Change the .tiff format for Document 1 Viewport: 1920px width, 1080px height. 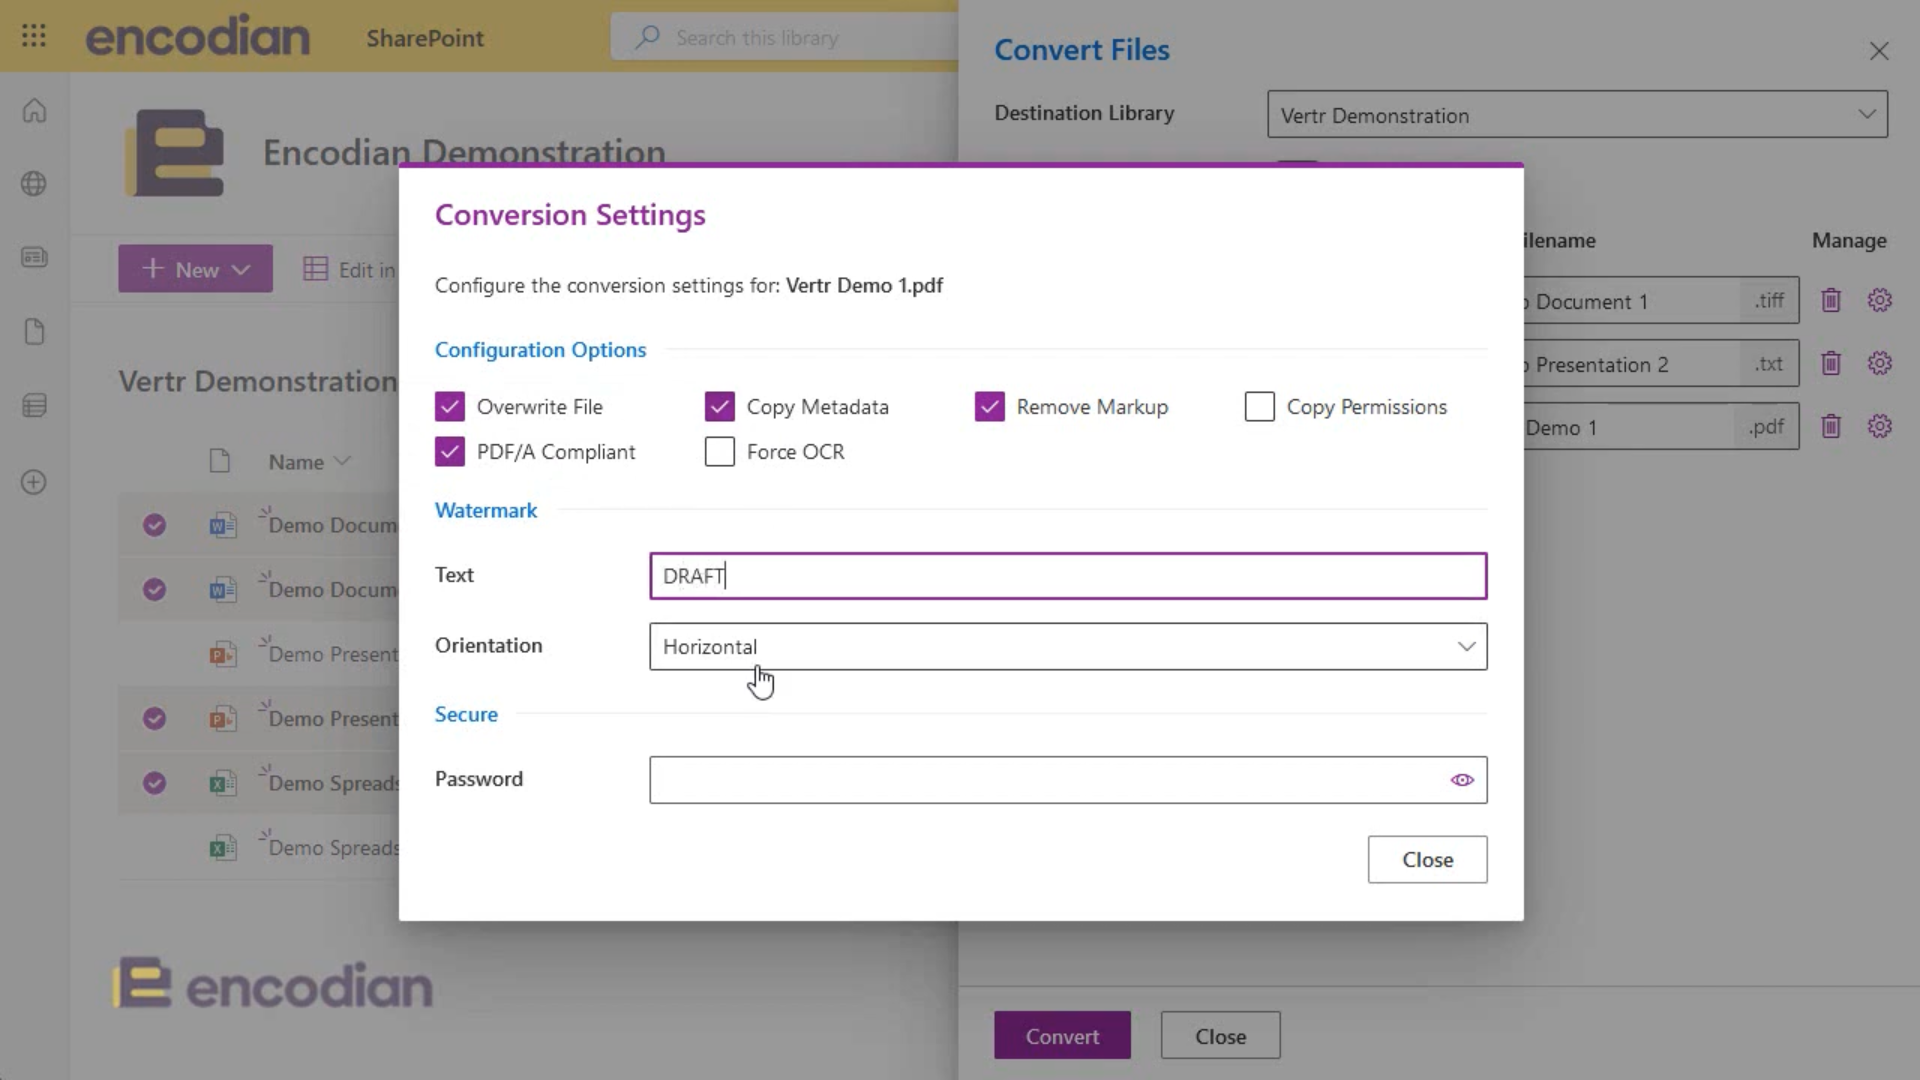pyautogui.click(x=1769, y=300)
